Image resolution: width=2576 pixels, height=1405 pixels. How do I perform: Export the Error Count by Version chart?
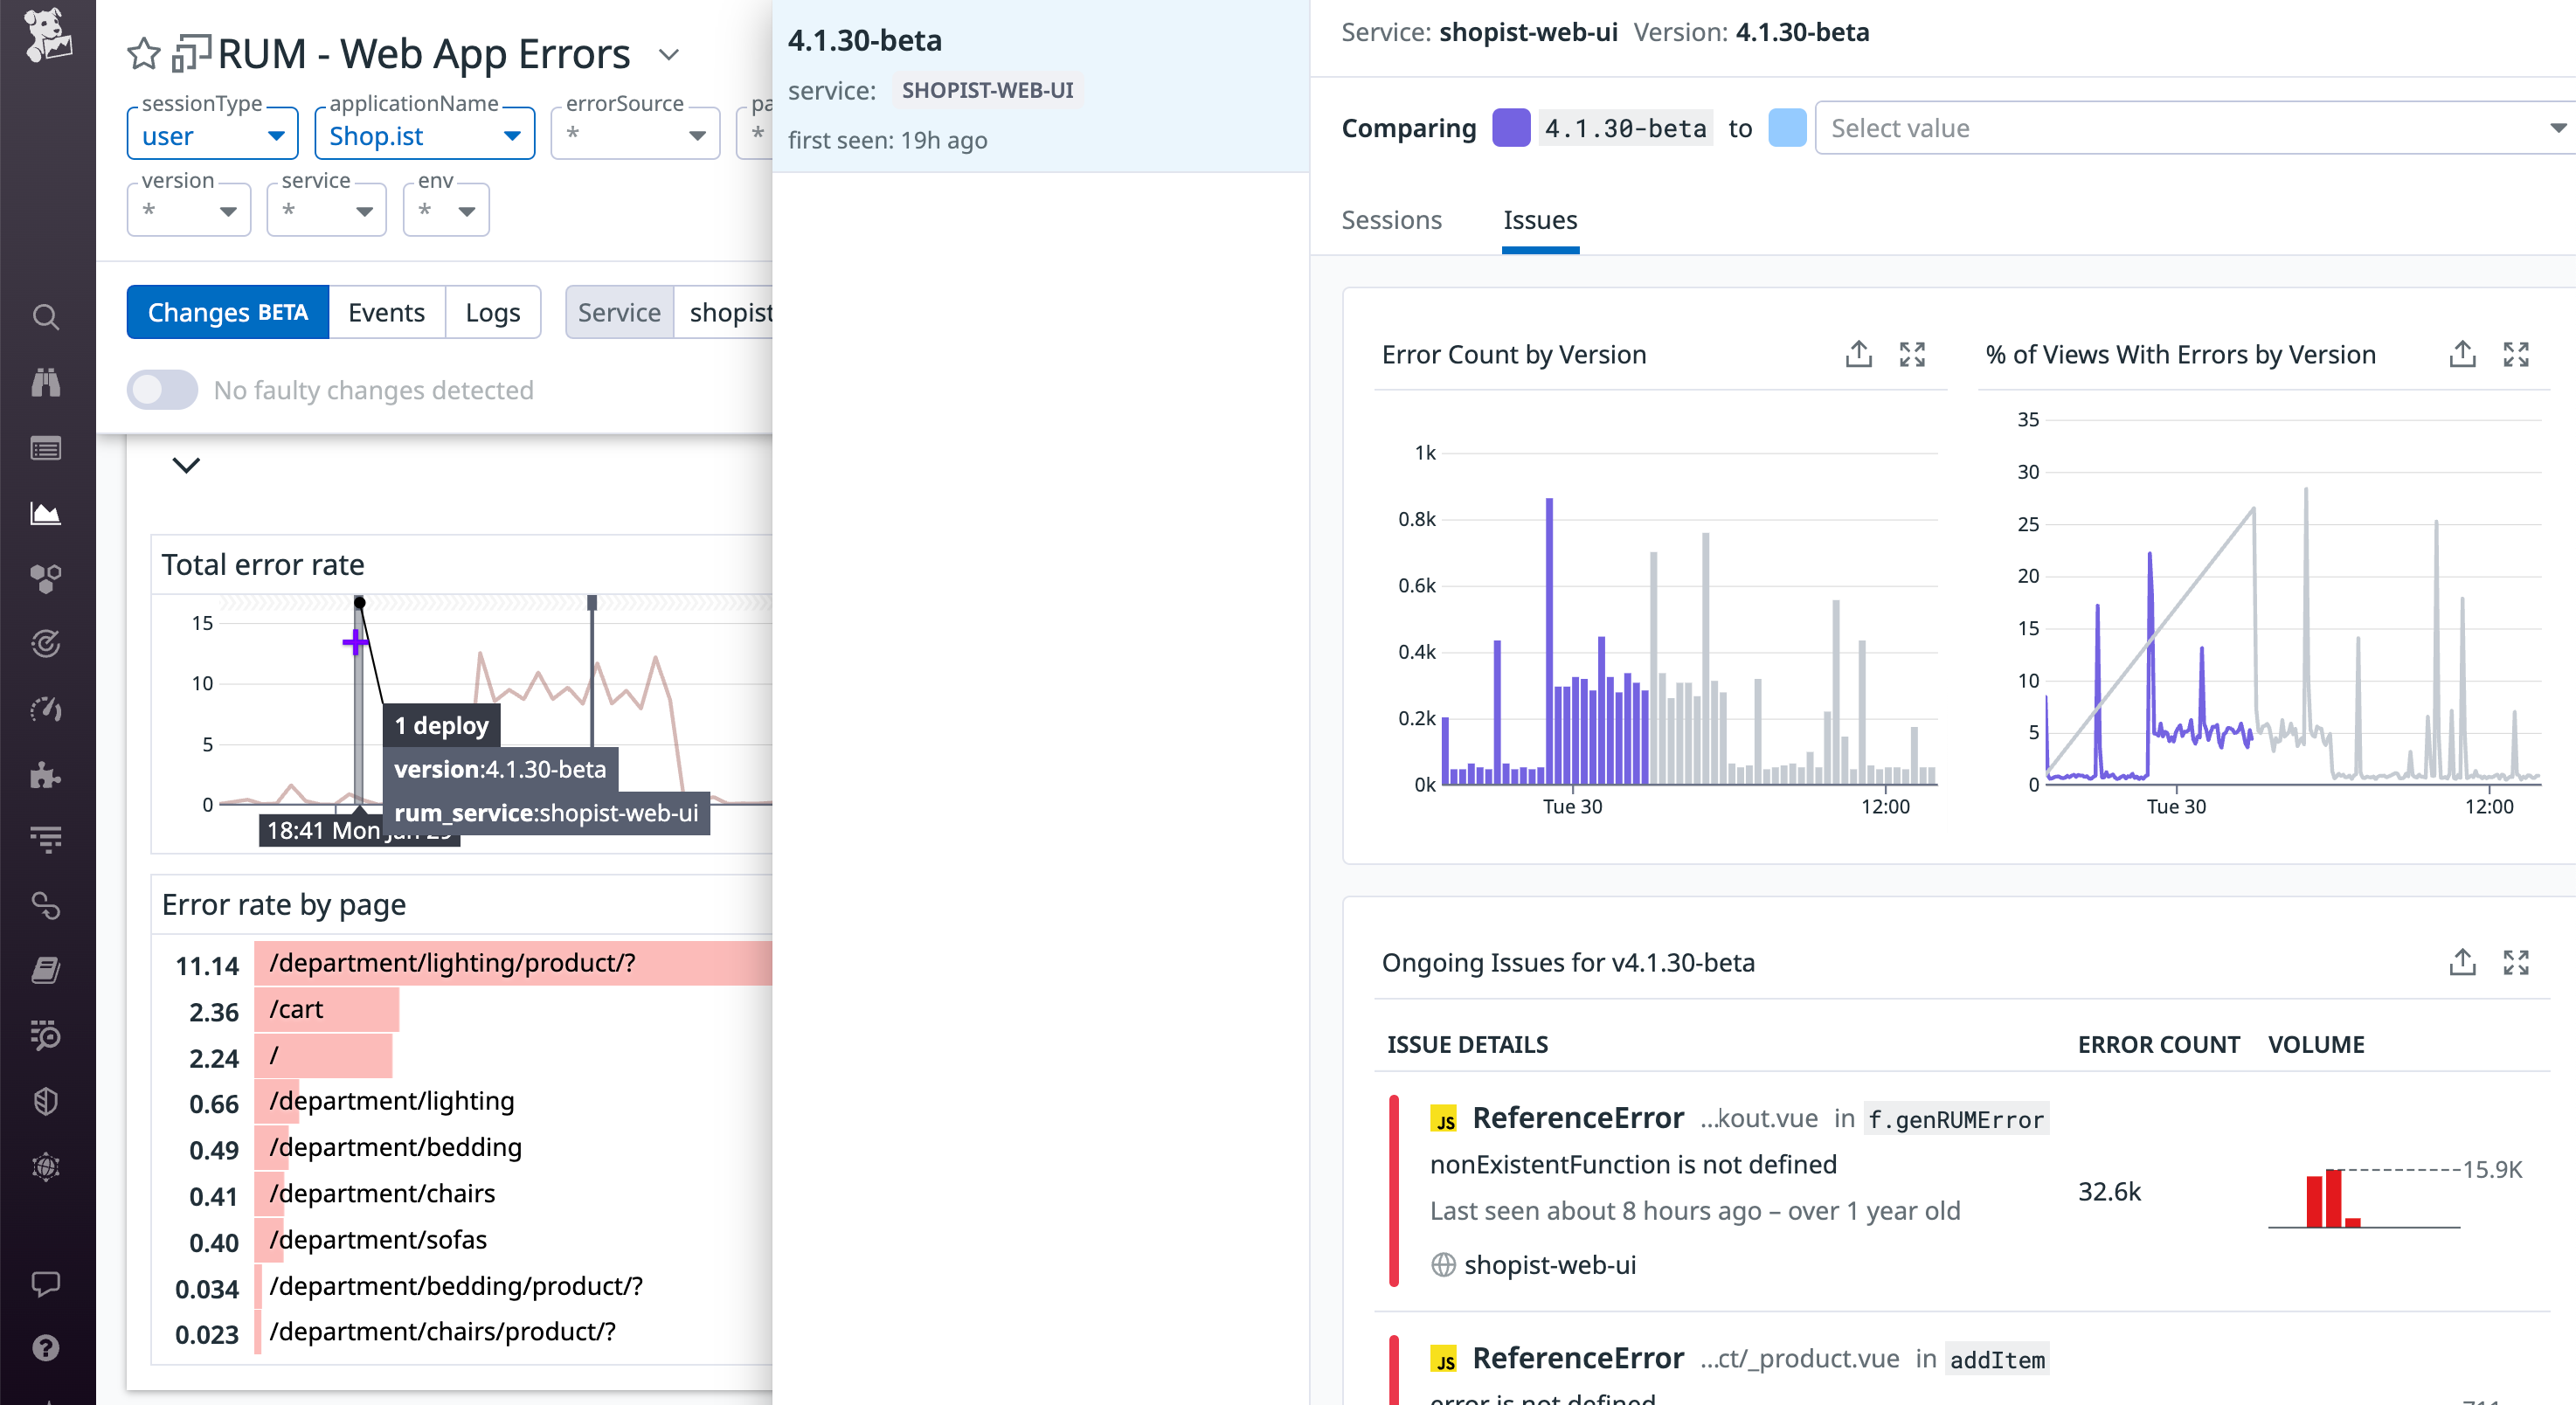(1858, 354)
